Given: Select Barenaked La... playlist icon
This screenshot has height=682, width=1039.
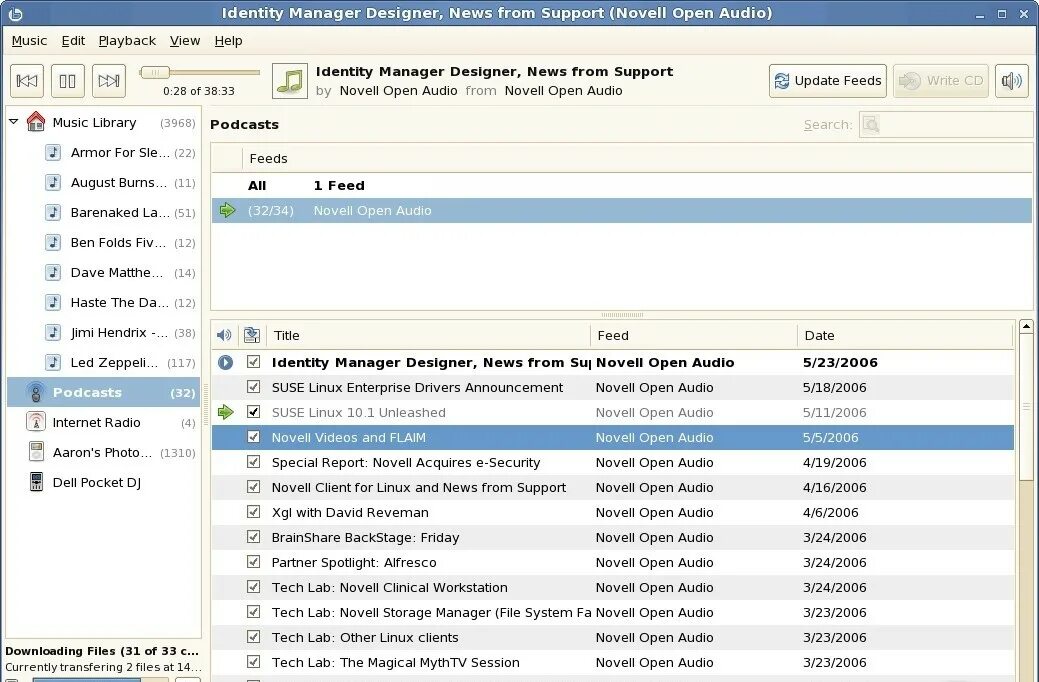Looking at the screenshot, I should point(53,212).
